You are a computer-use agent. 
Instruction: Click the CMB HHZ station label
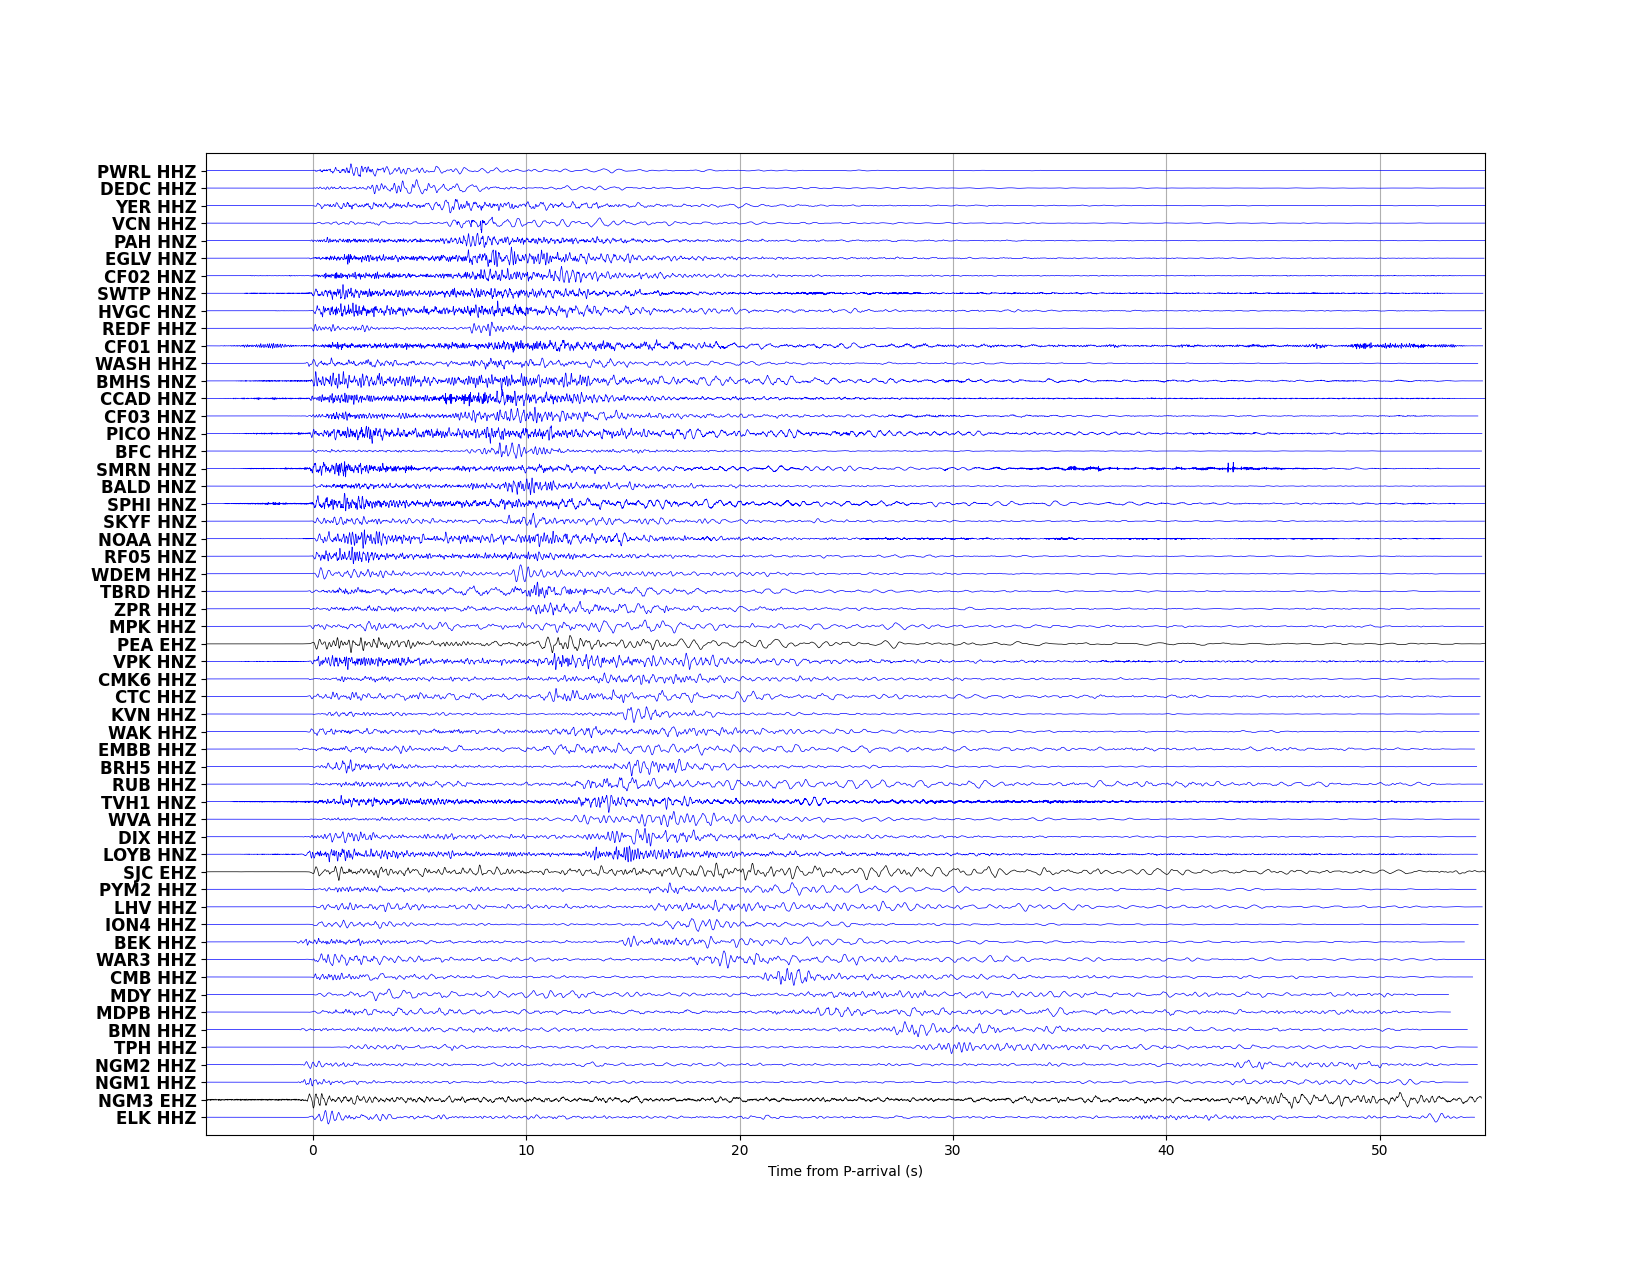[x=153, y=978]
